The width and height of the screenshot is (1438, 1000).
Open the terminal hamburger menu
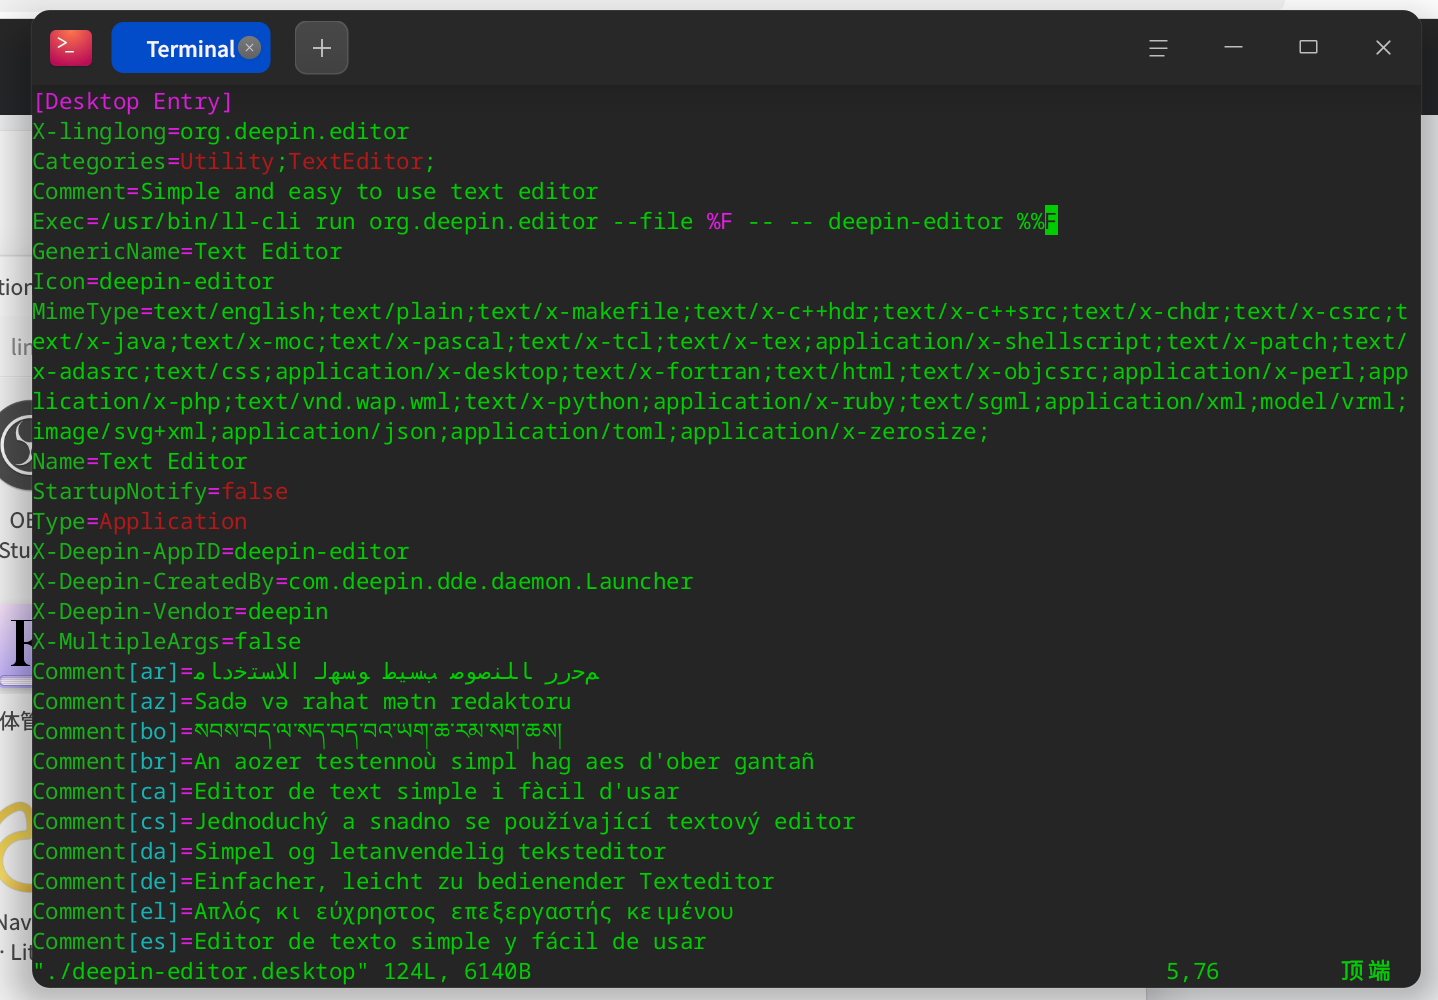pos(1158,48)
